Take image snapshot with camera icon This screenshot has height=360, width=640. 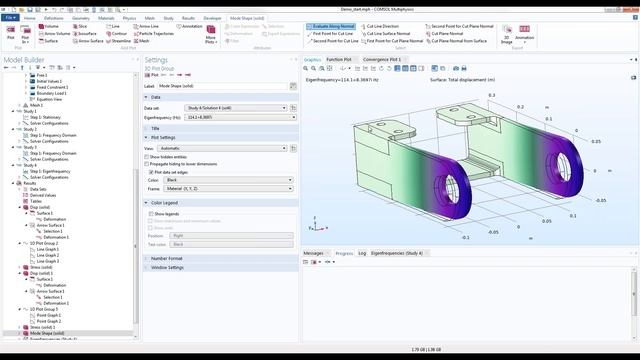pyautogui.click(x=456, y=69)
